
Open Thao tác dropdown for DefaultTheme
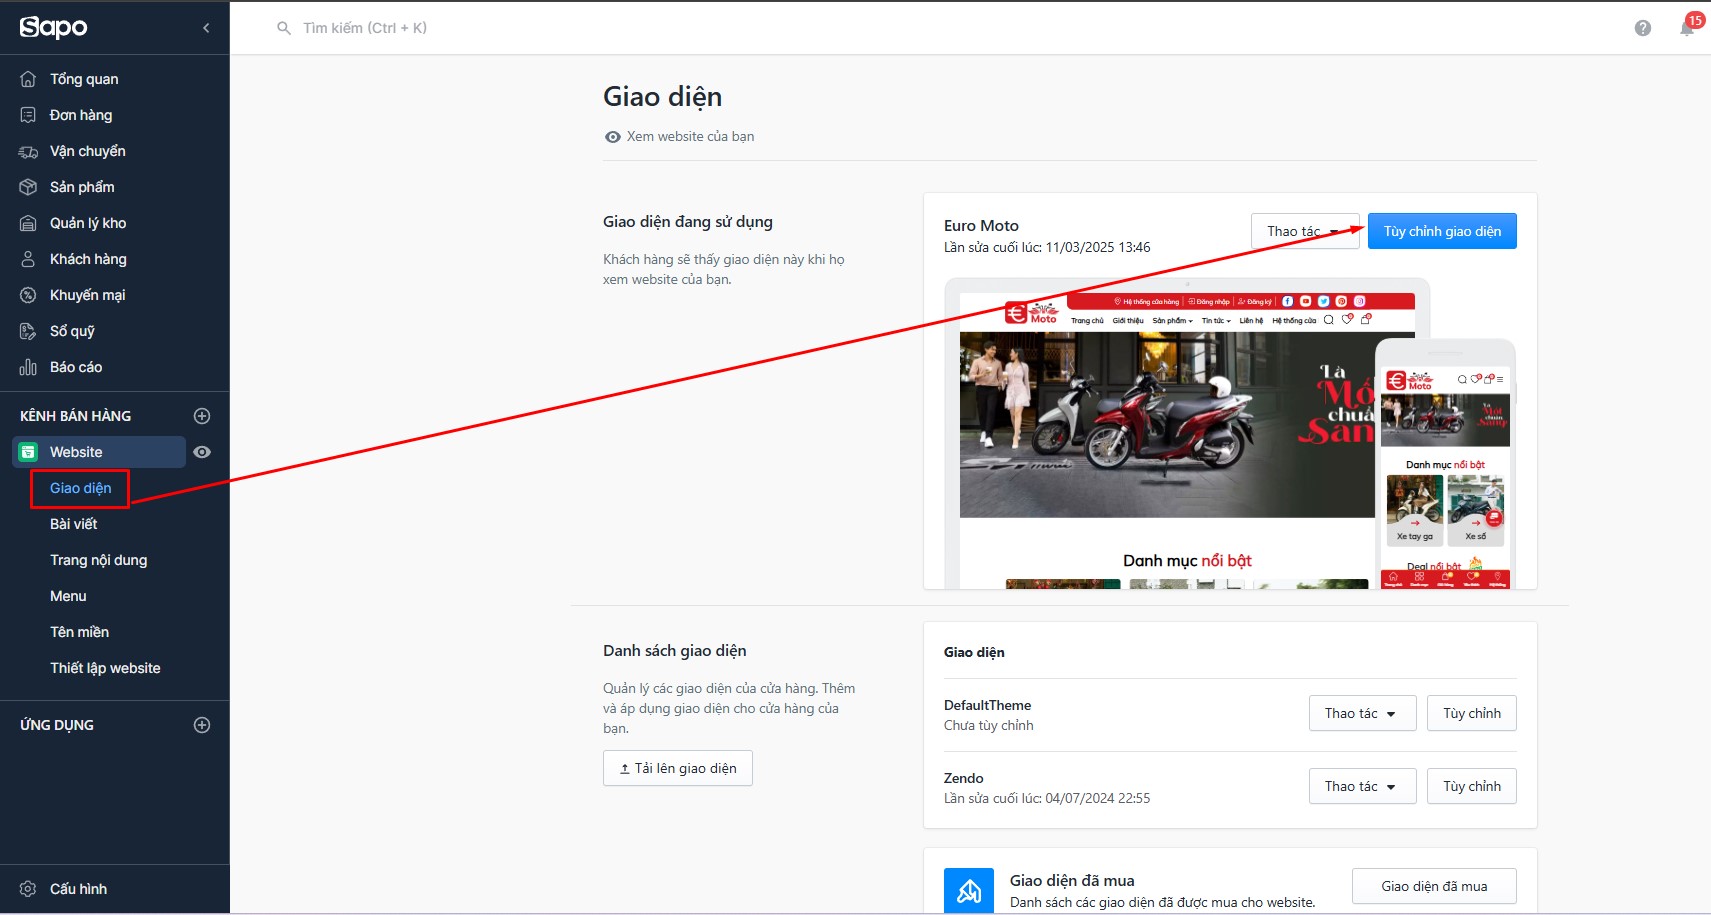click(1362, 713)
